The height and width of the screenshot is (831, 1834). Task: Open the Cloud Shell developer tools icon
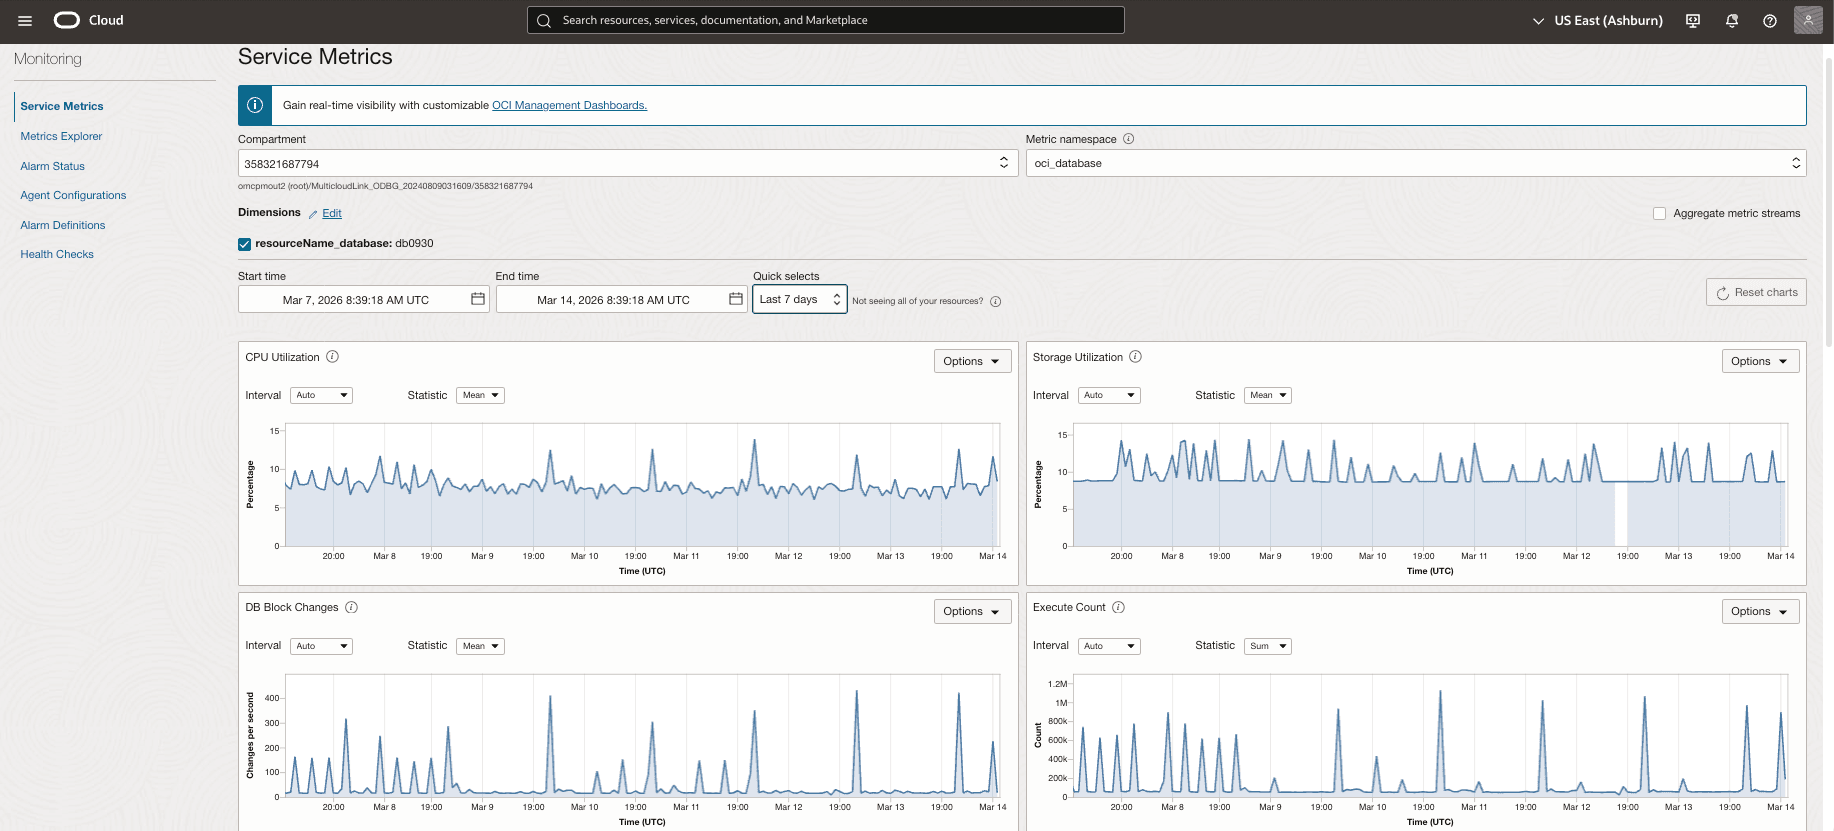pyautogui.click(x=1693, y=20)
